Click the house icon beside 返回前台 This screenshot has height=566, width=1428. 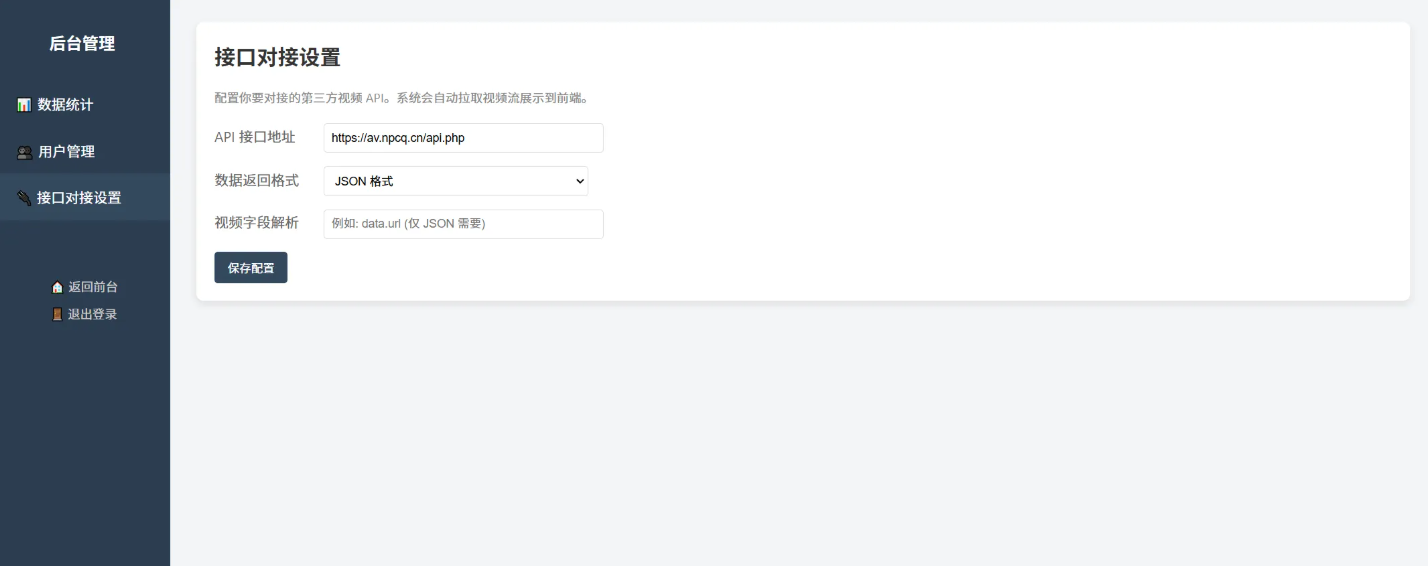tap(57, 287)
